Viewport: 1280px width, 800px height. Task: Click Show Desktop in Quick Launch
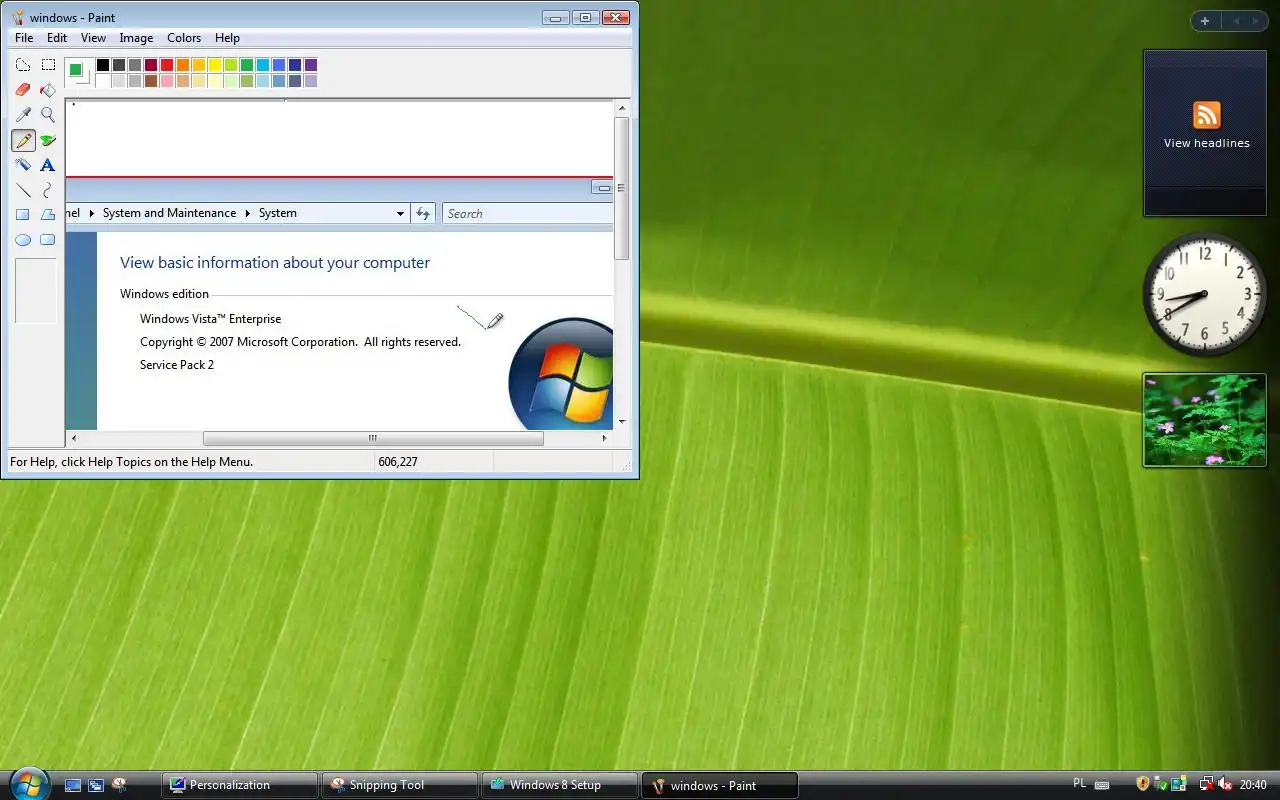(73, 785)
